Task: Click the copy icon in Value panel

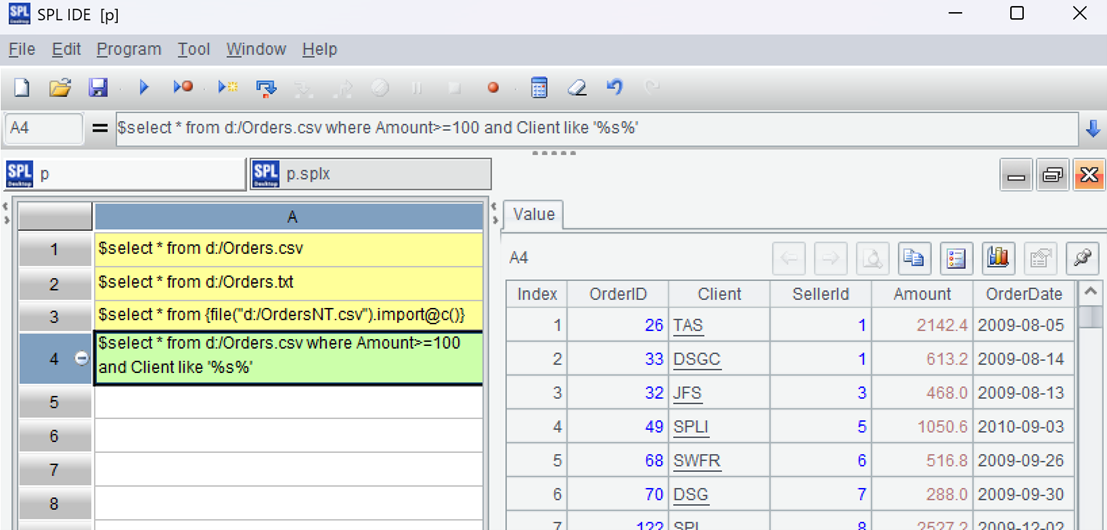Action: pos(913,258)
